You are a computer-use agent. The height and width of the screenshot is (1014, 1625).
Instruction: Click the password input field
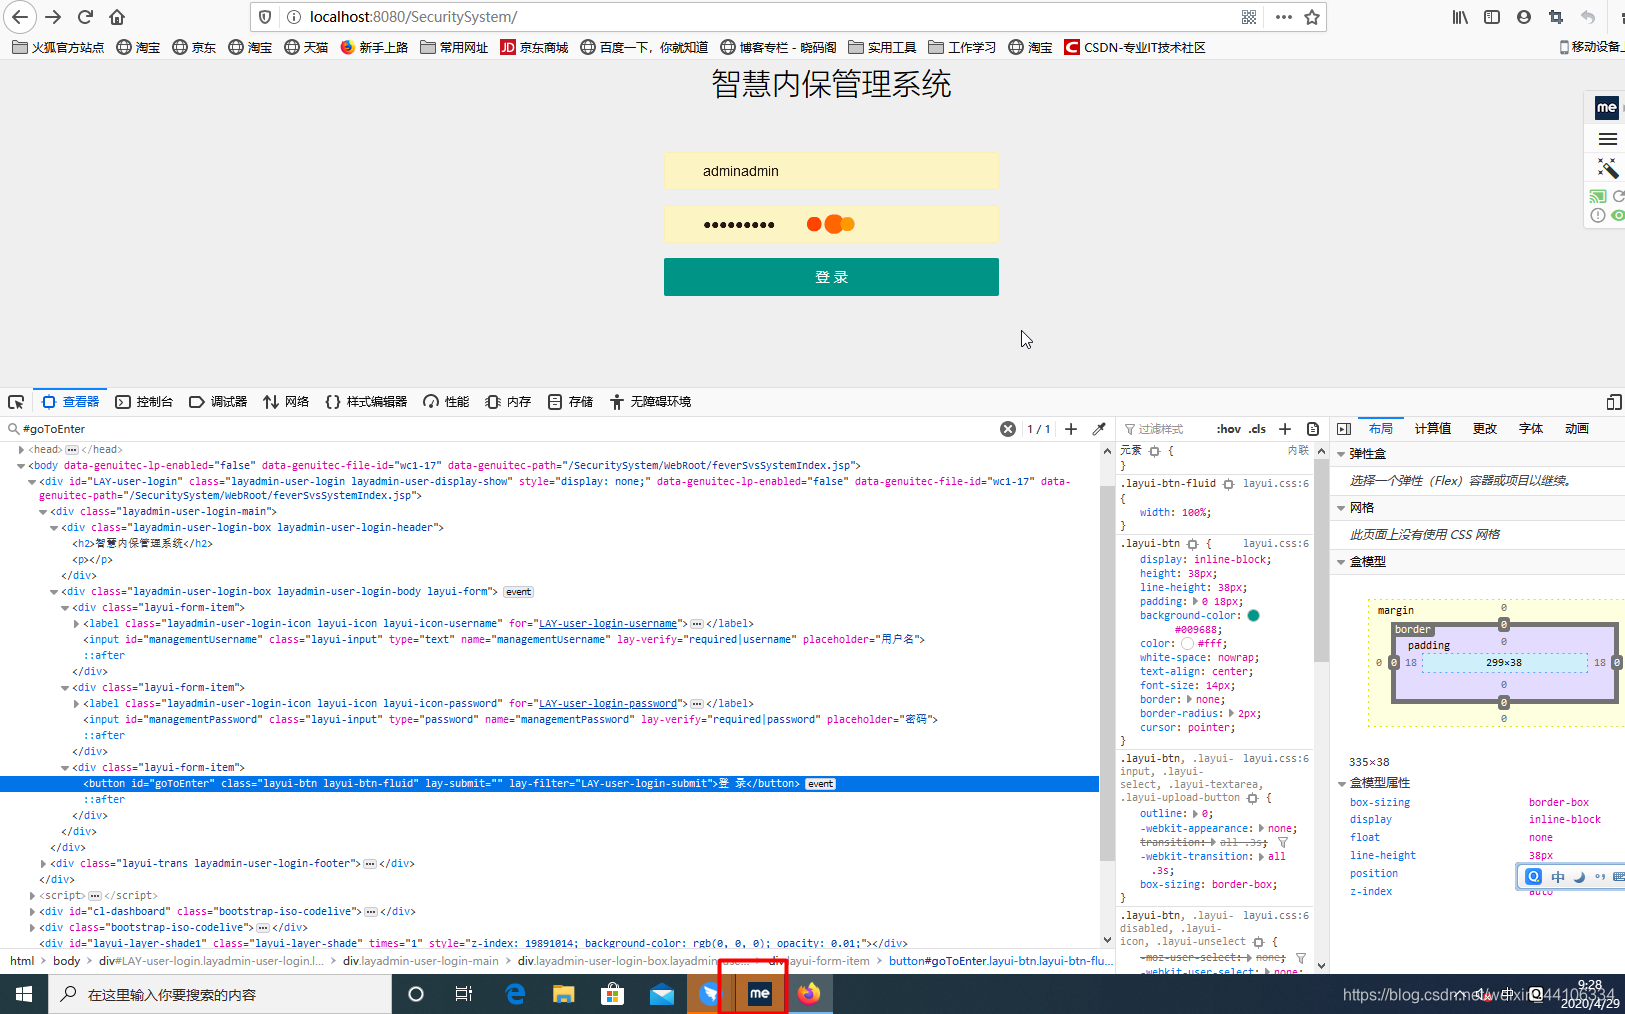click(x=831, y=225)
